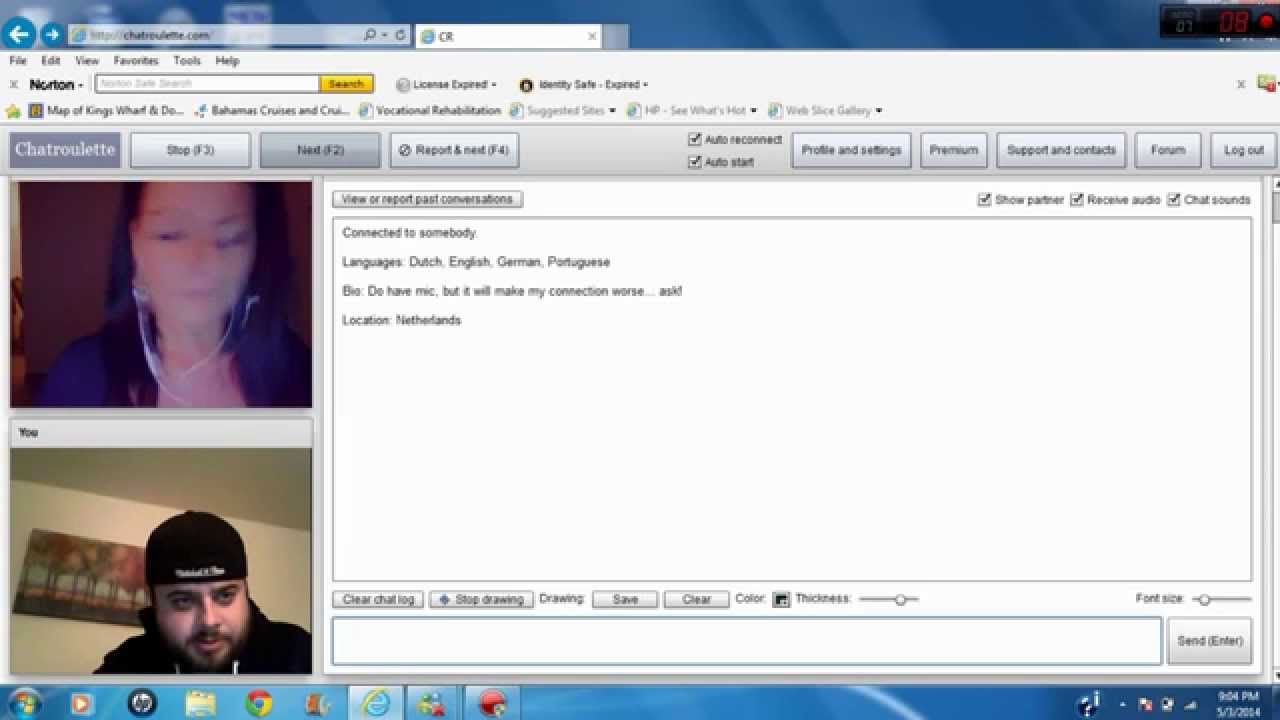1280x720 pixels.
Task: Click the partner's webcam video
Action: click(161, 294)
